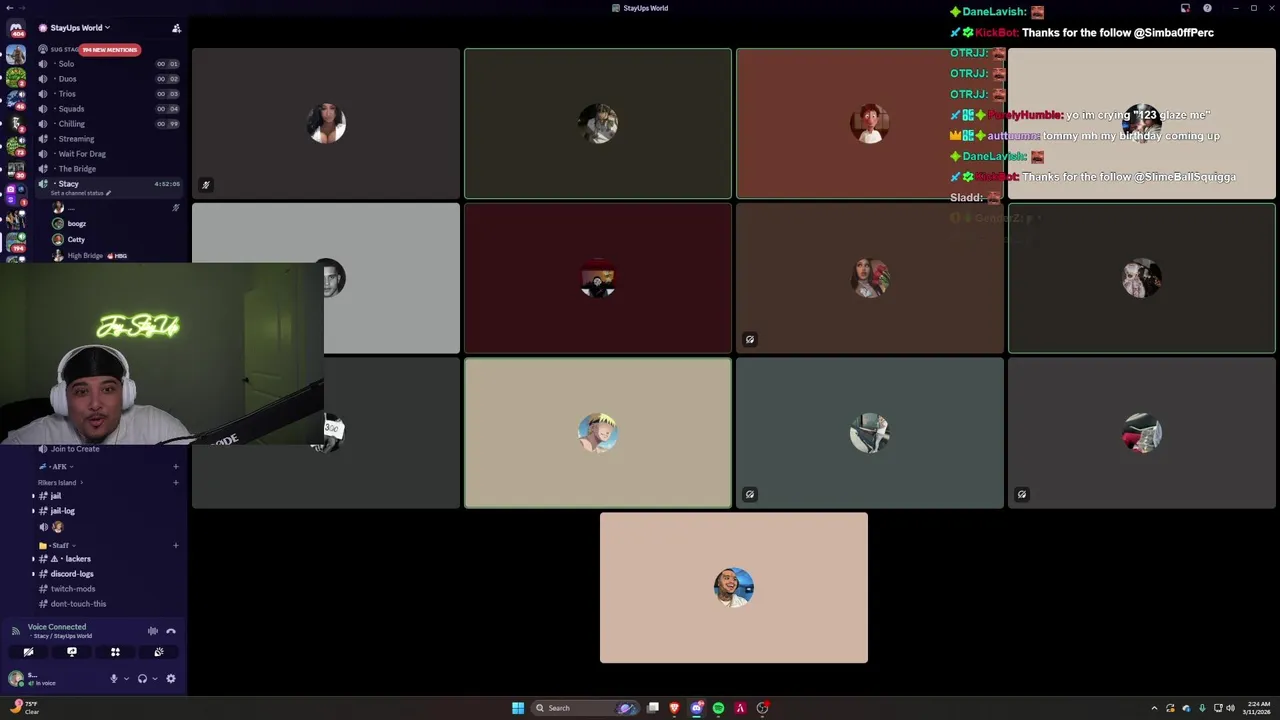Show hidden system tray icons chevron
The height and width of the screenshot is (720, 1280).
click(x=1154, y=708)
